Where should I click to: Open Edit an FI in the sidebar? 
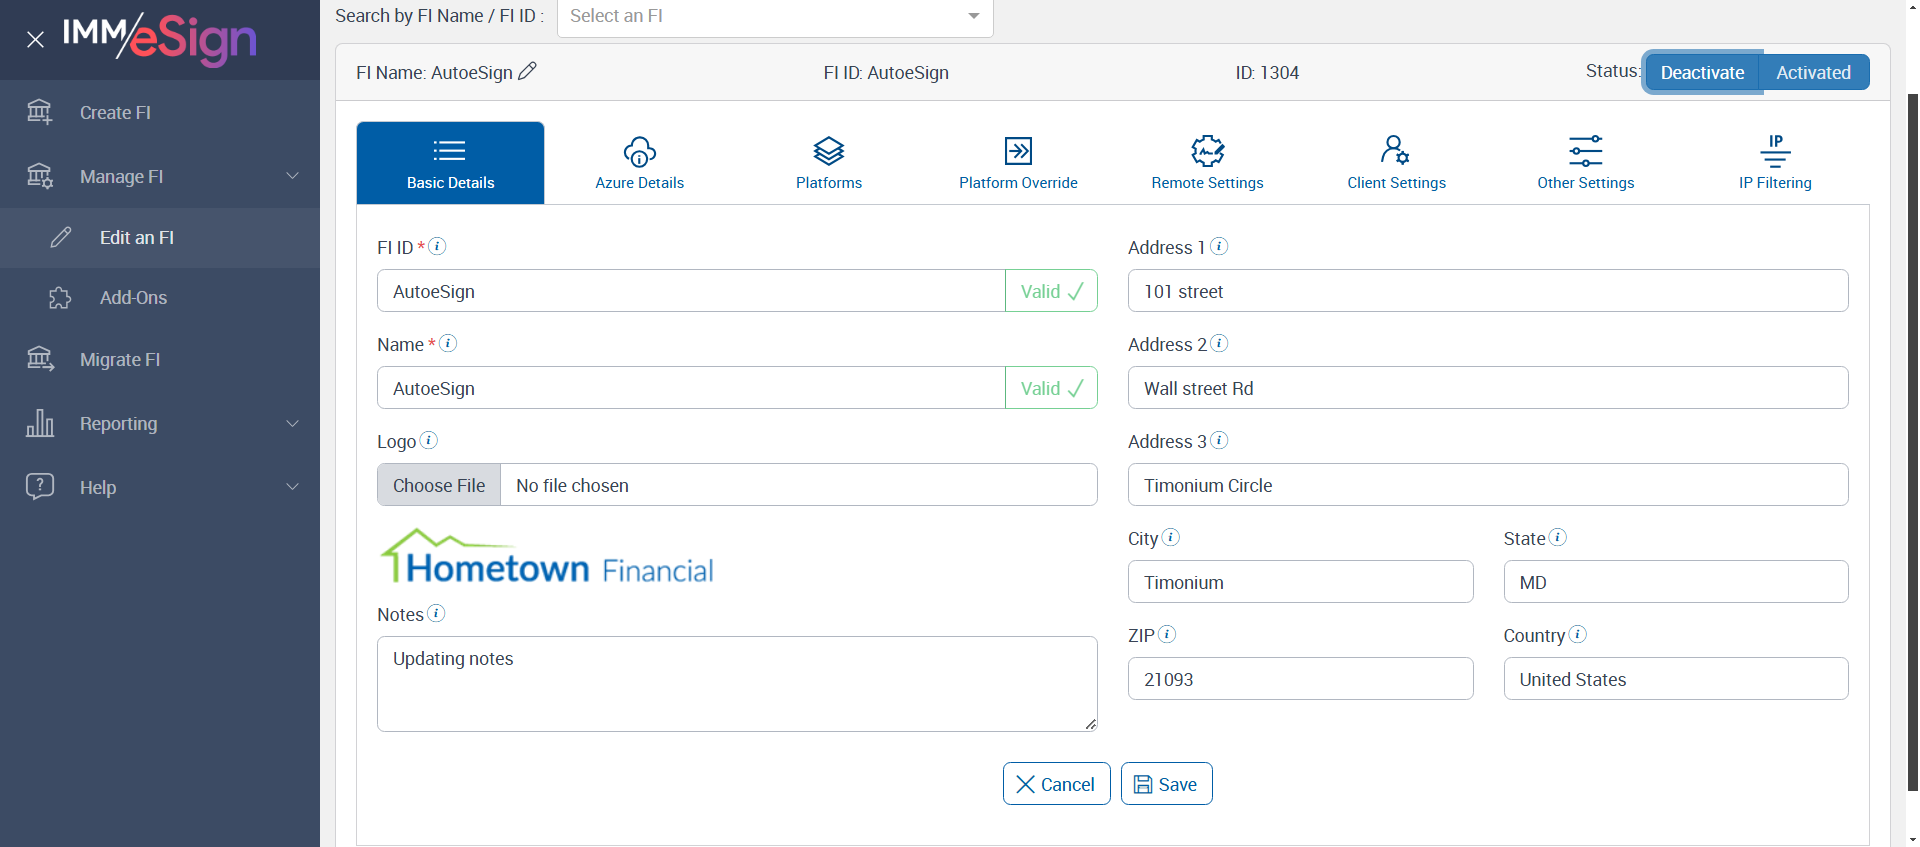pyautogui.click(x=160, y=237)
